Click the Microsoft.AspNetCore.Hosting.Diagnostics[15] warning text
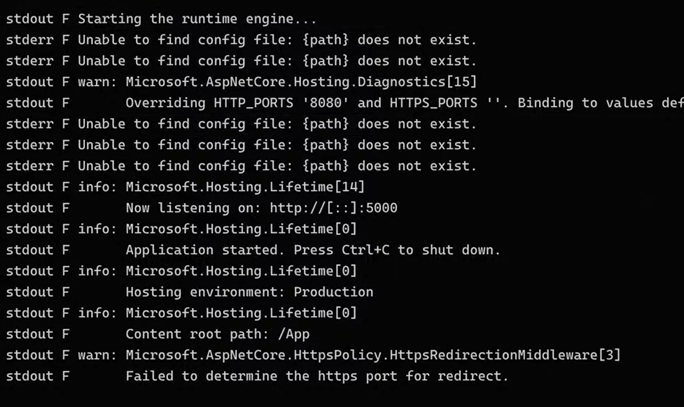Viewport: 684px width, 407px height. [301, 82]
